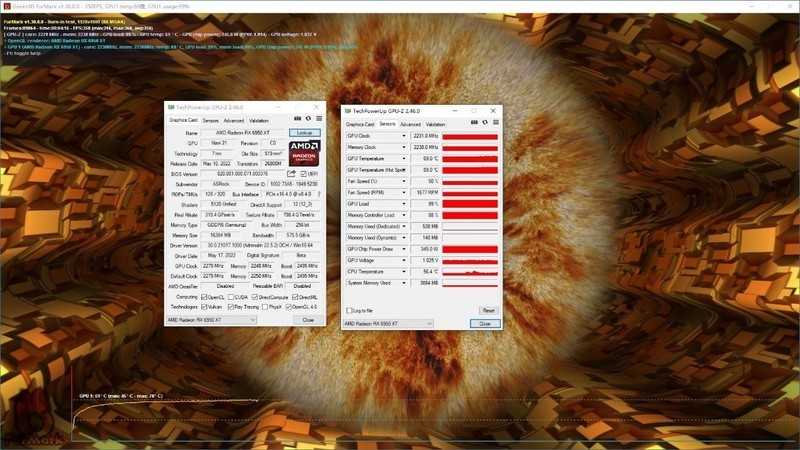Click Close button in Graphics Card window
800x450 pixels.
pos(308,320)
